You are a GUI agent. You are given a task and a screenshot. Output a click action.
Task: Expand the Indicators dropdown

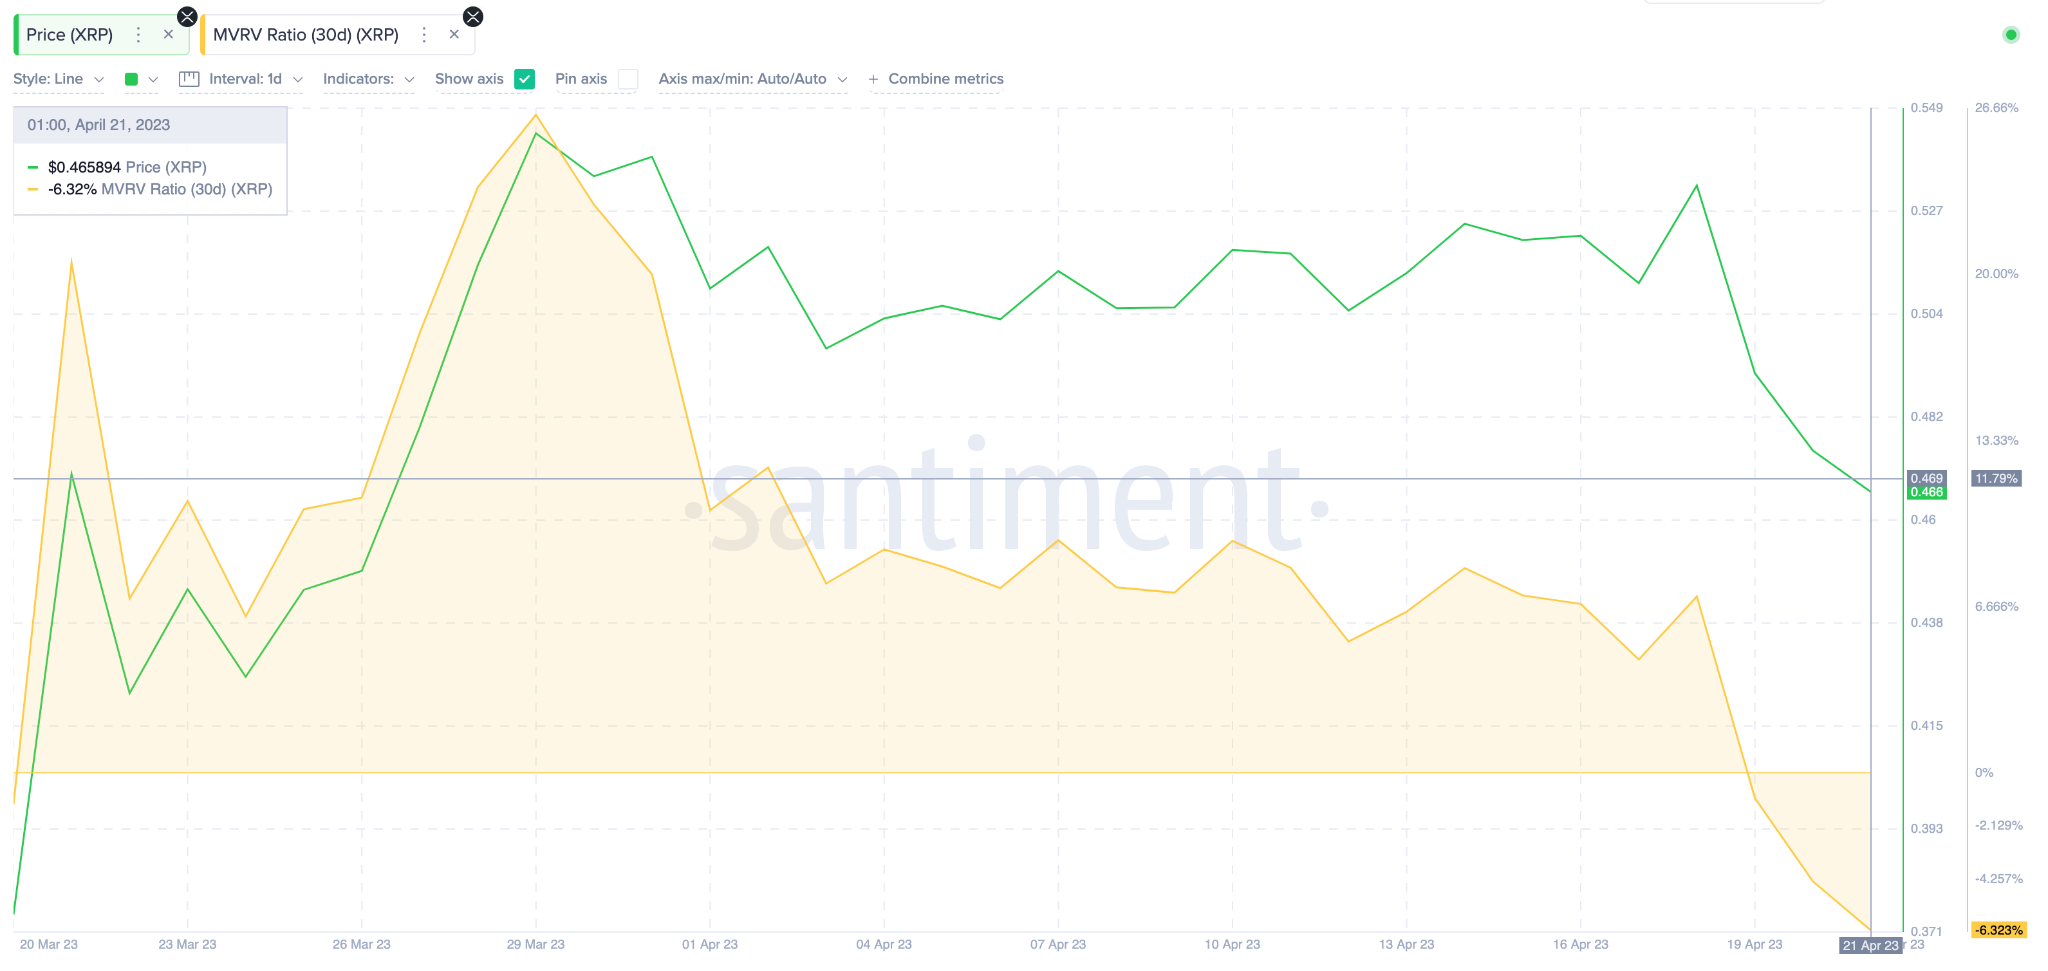tap(369, 79)
